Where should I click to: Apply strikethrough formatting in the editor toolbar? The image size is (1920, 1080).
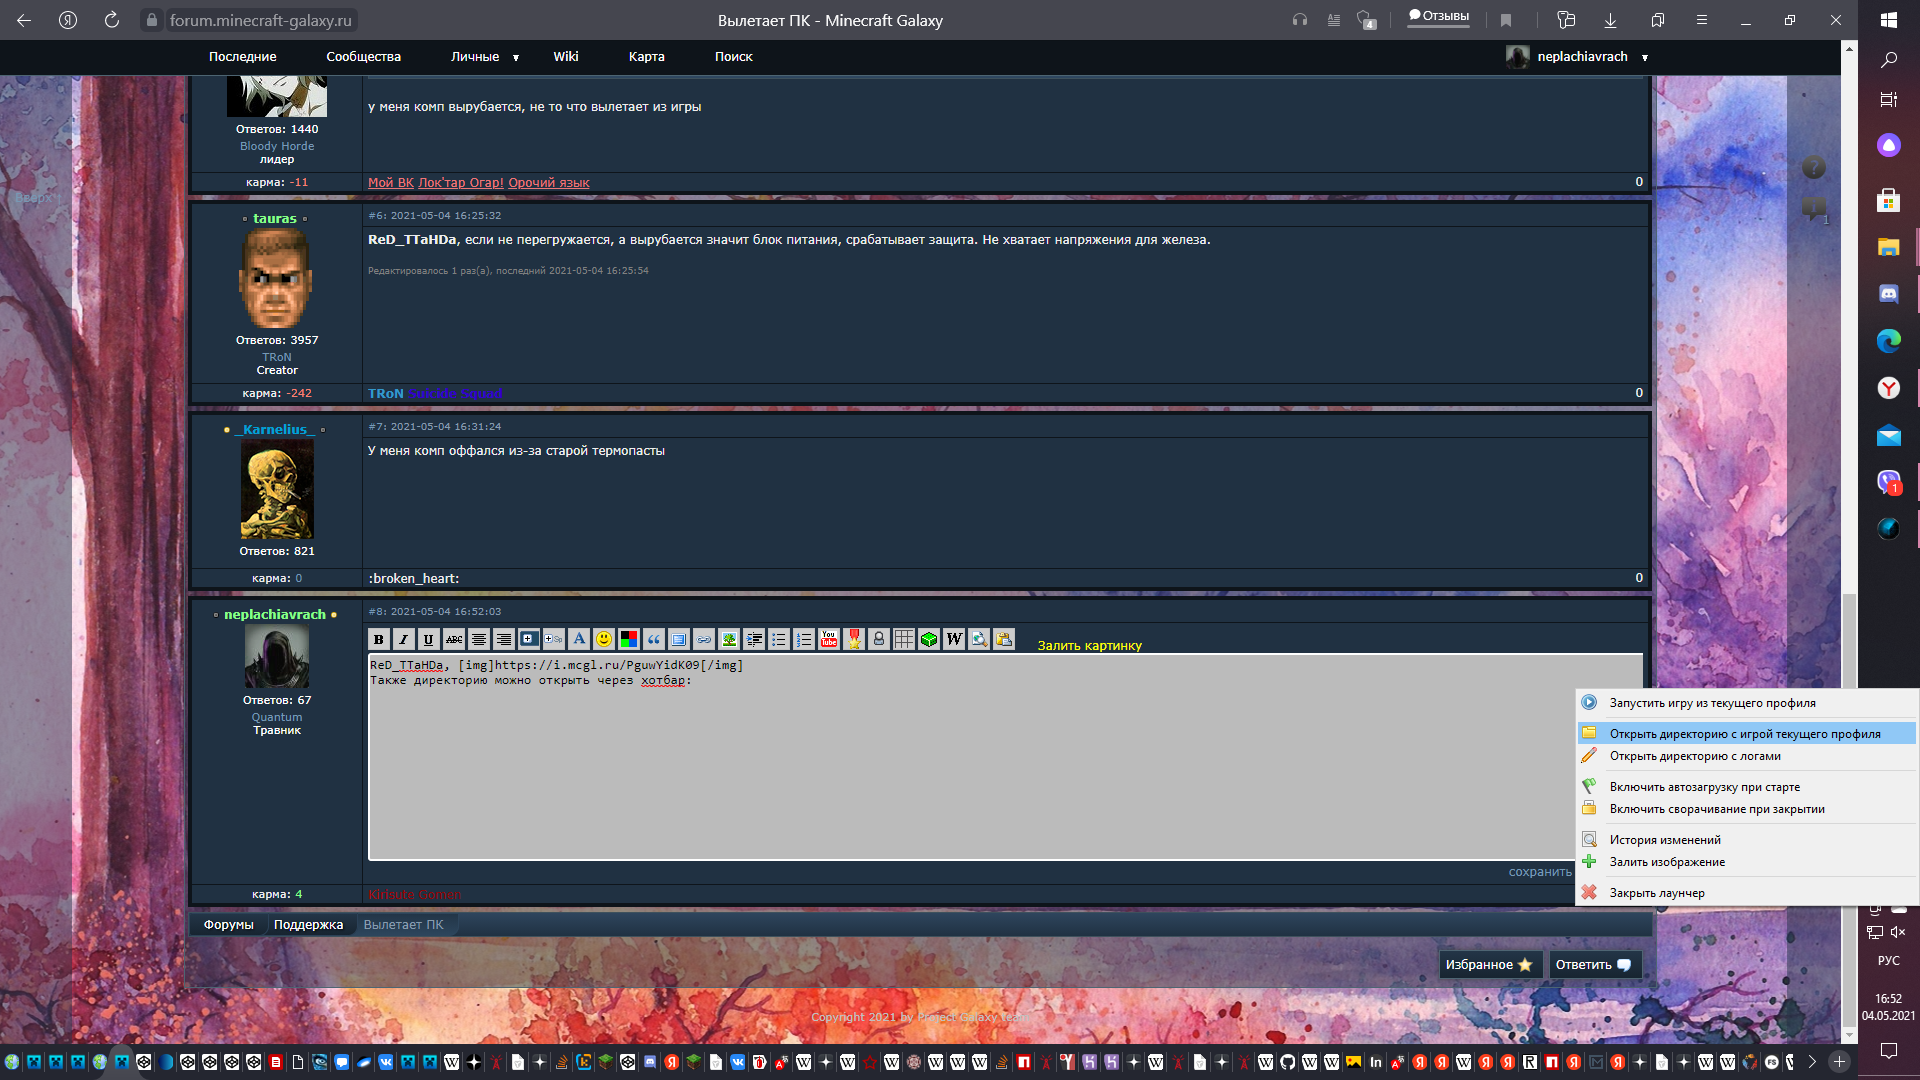click(454, 639)
